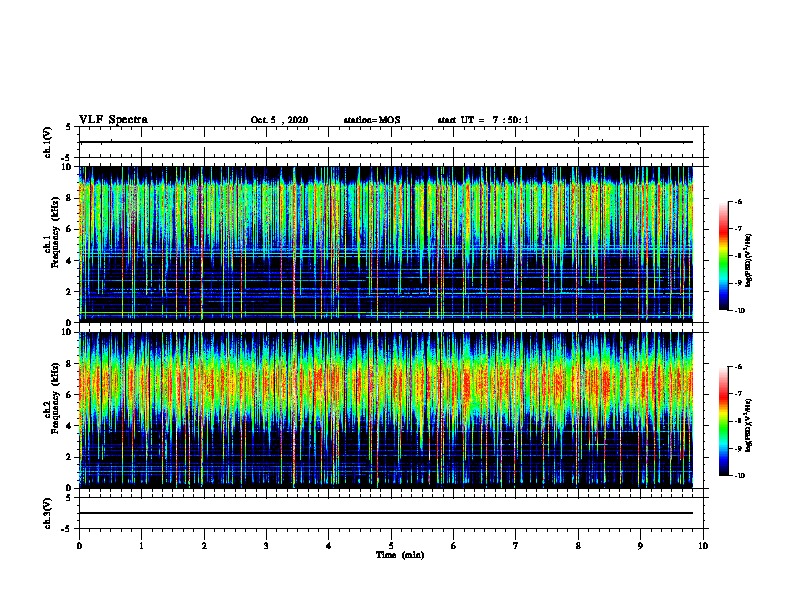Click the ch.2 spectrogram color scale bar
This screenshot has width=792, height=612.
[x=724, y=421]
